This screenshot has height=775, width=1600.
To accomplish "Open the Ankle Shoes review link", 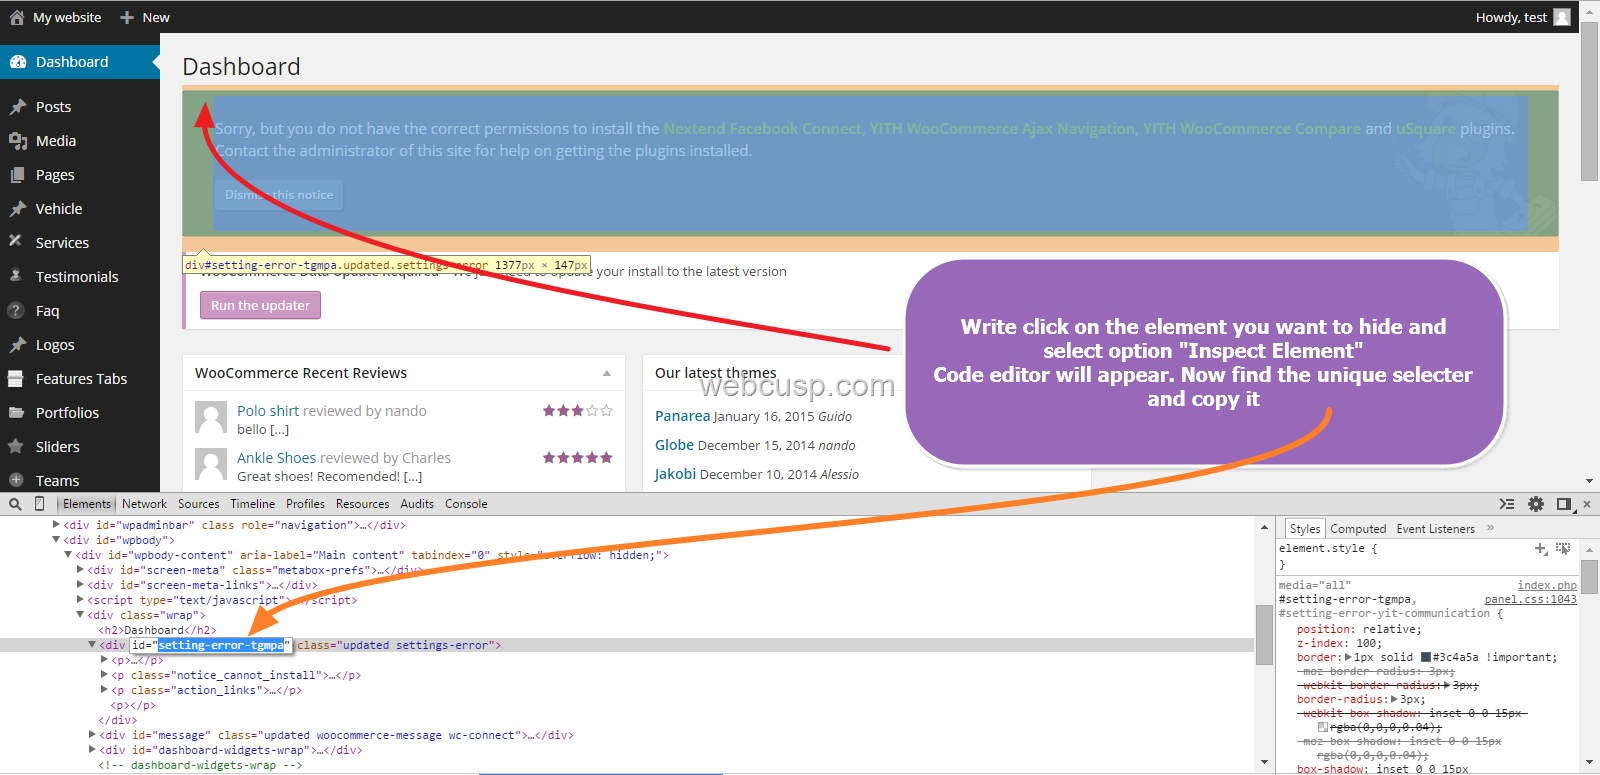I will (276, 458).
